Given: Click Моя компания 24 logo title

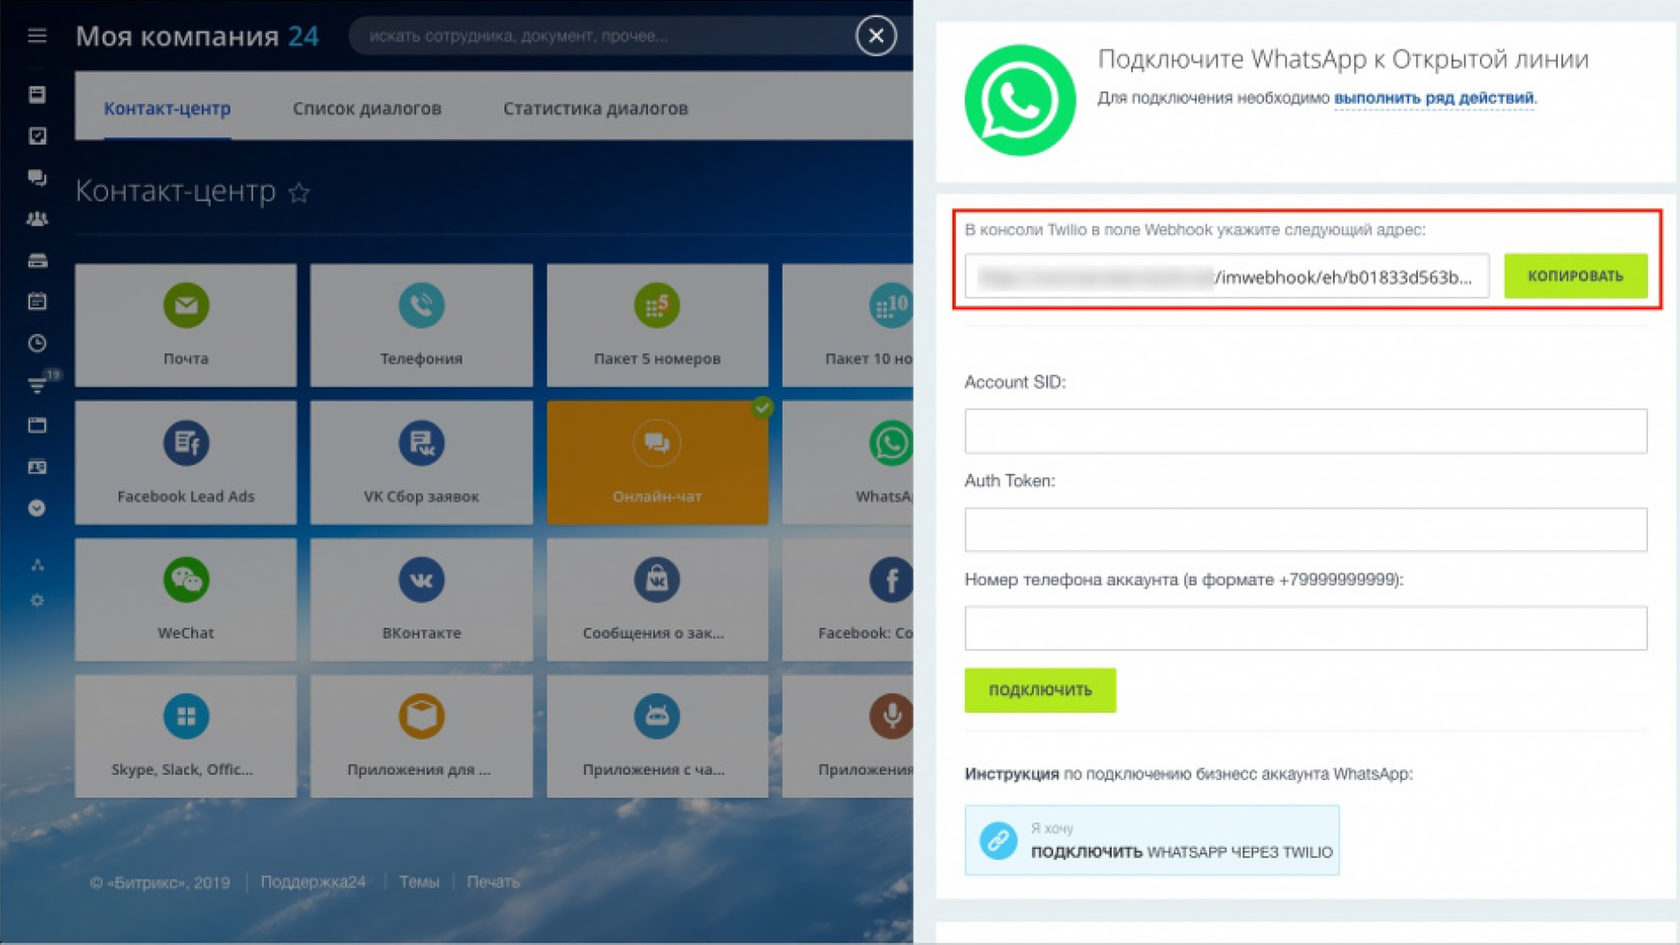Looking at the screenshot, I should coord(197,36).
